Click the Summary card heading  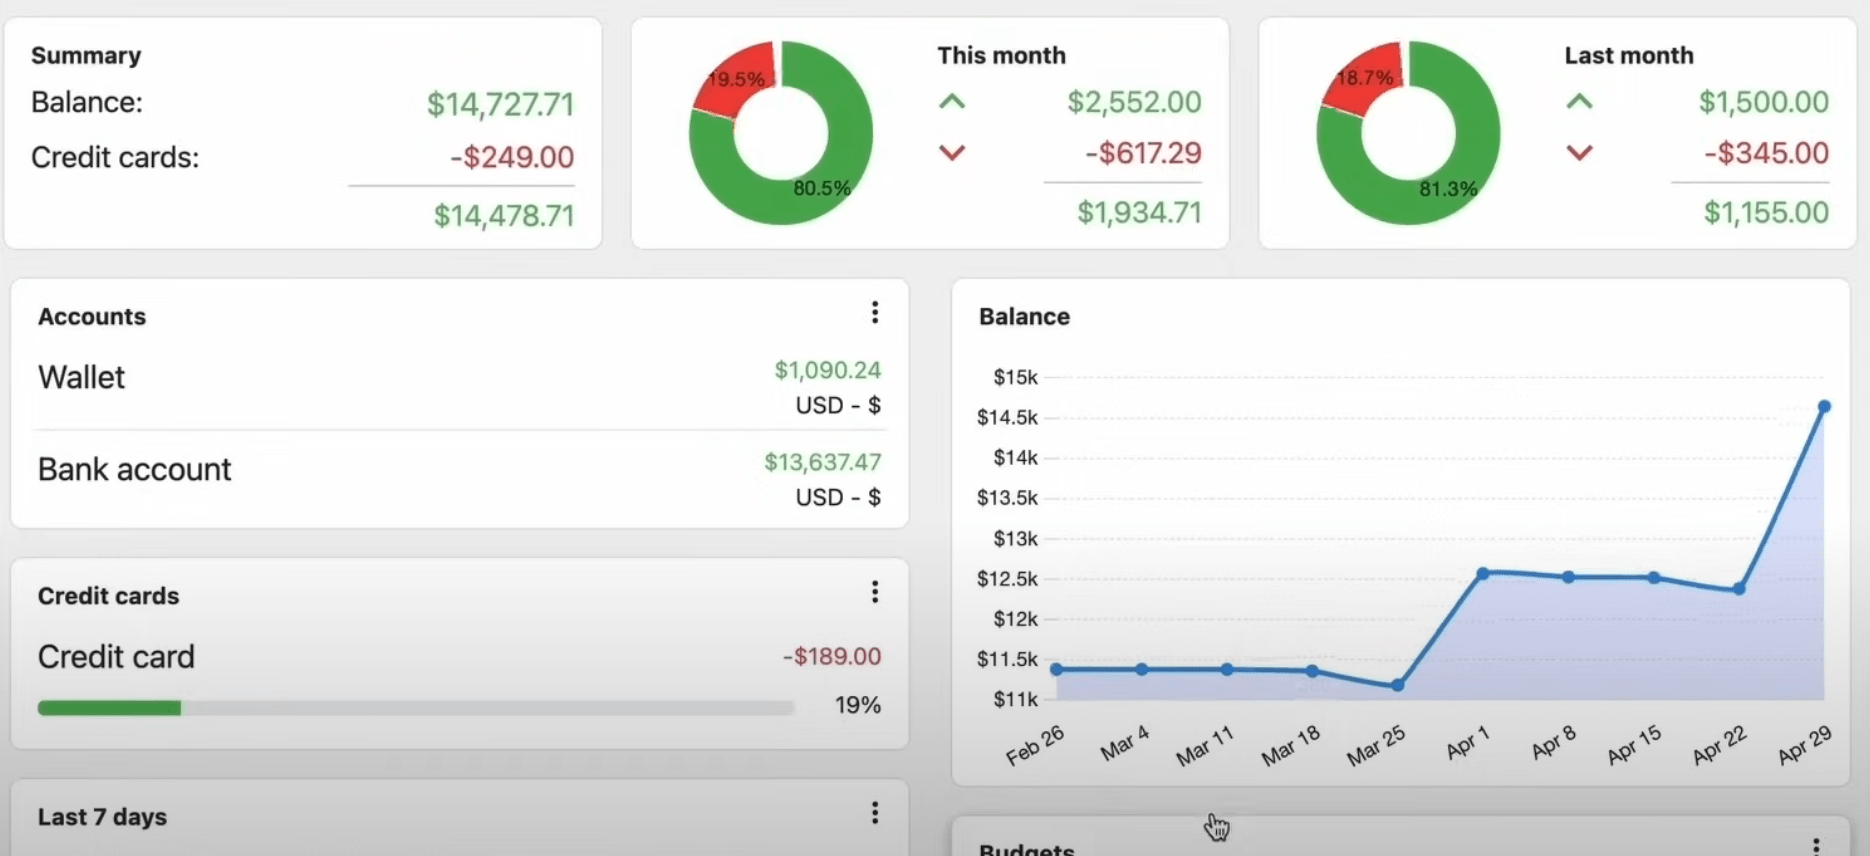(86, 55)
